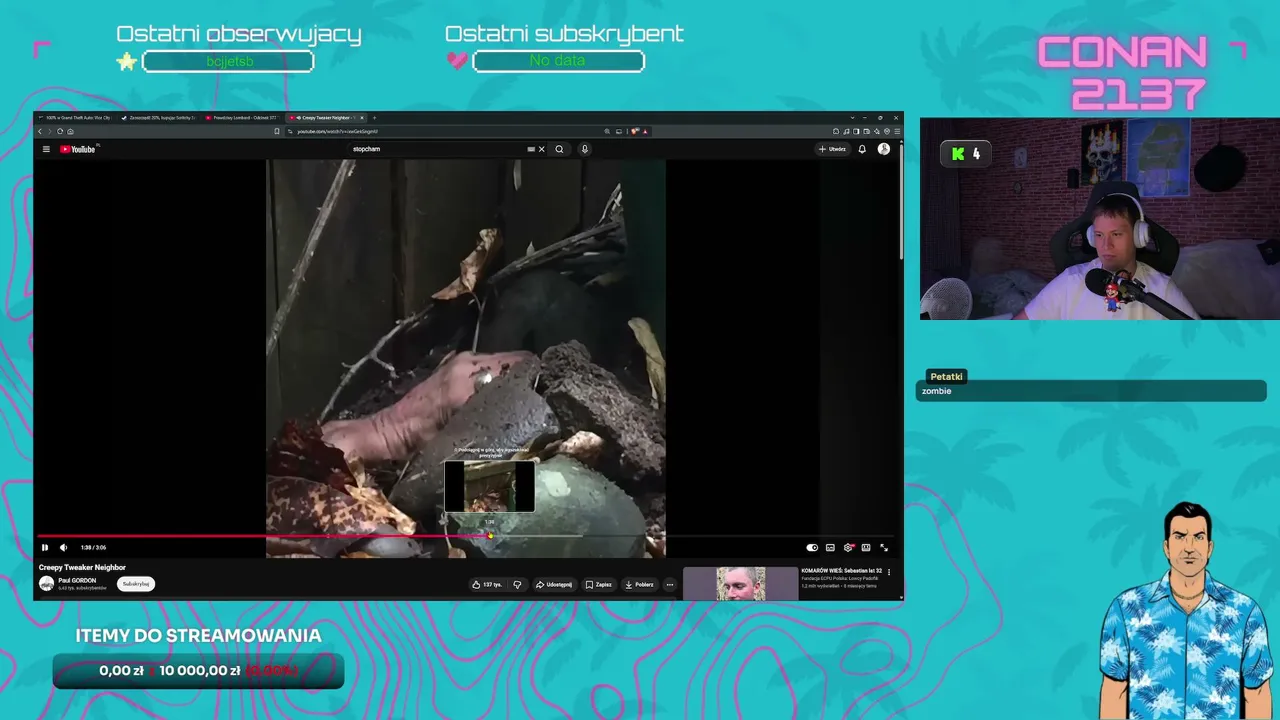Open more actions three-dot menu under video
The width and height of the screenshot is (1280, 720).
tap(670, 584)
